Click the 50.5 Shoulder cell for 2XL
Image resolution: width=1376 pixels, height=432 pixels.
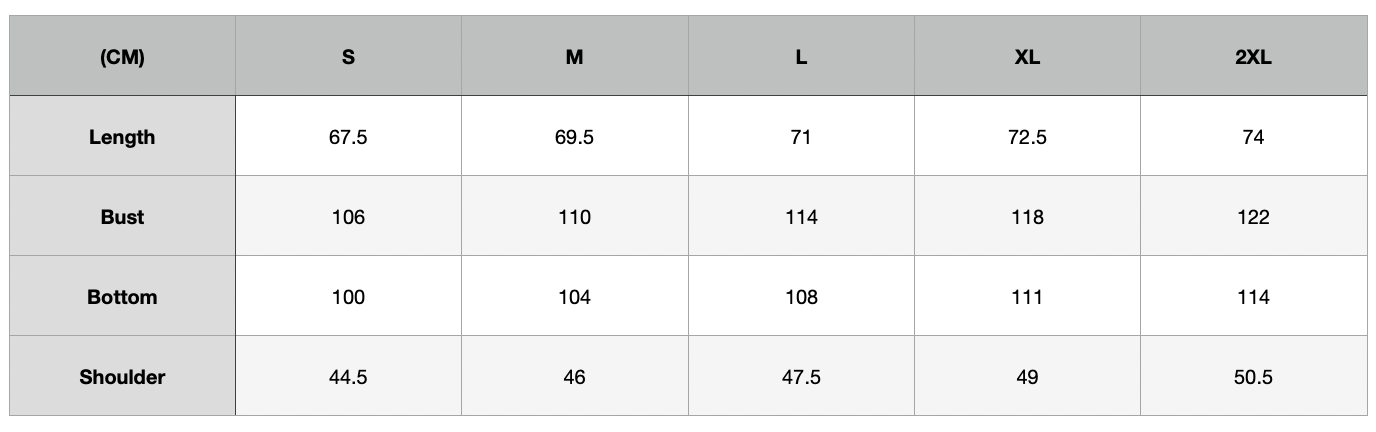(1253, 377)
